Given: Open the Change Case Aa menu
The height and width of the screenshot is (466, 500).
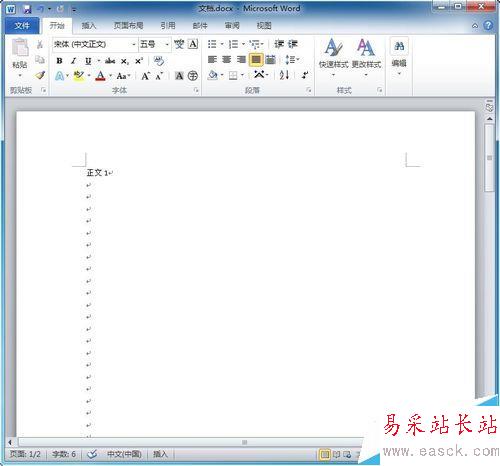Looking at the screenshot, I should (x=123, y=76).
